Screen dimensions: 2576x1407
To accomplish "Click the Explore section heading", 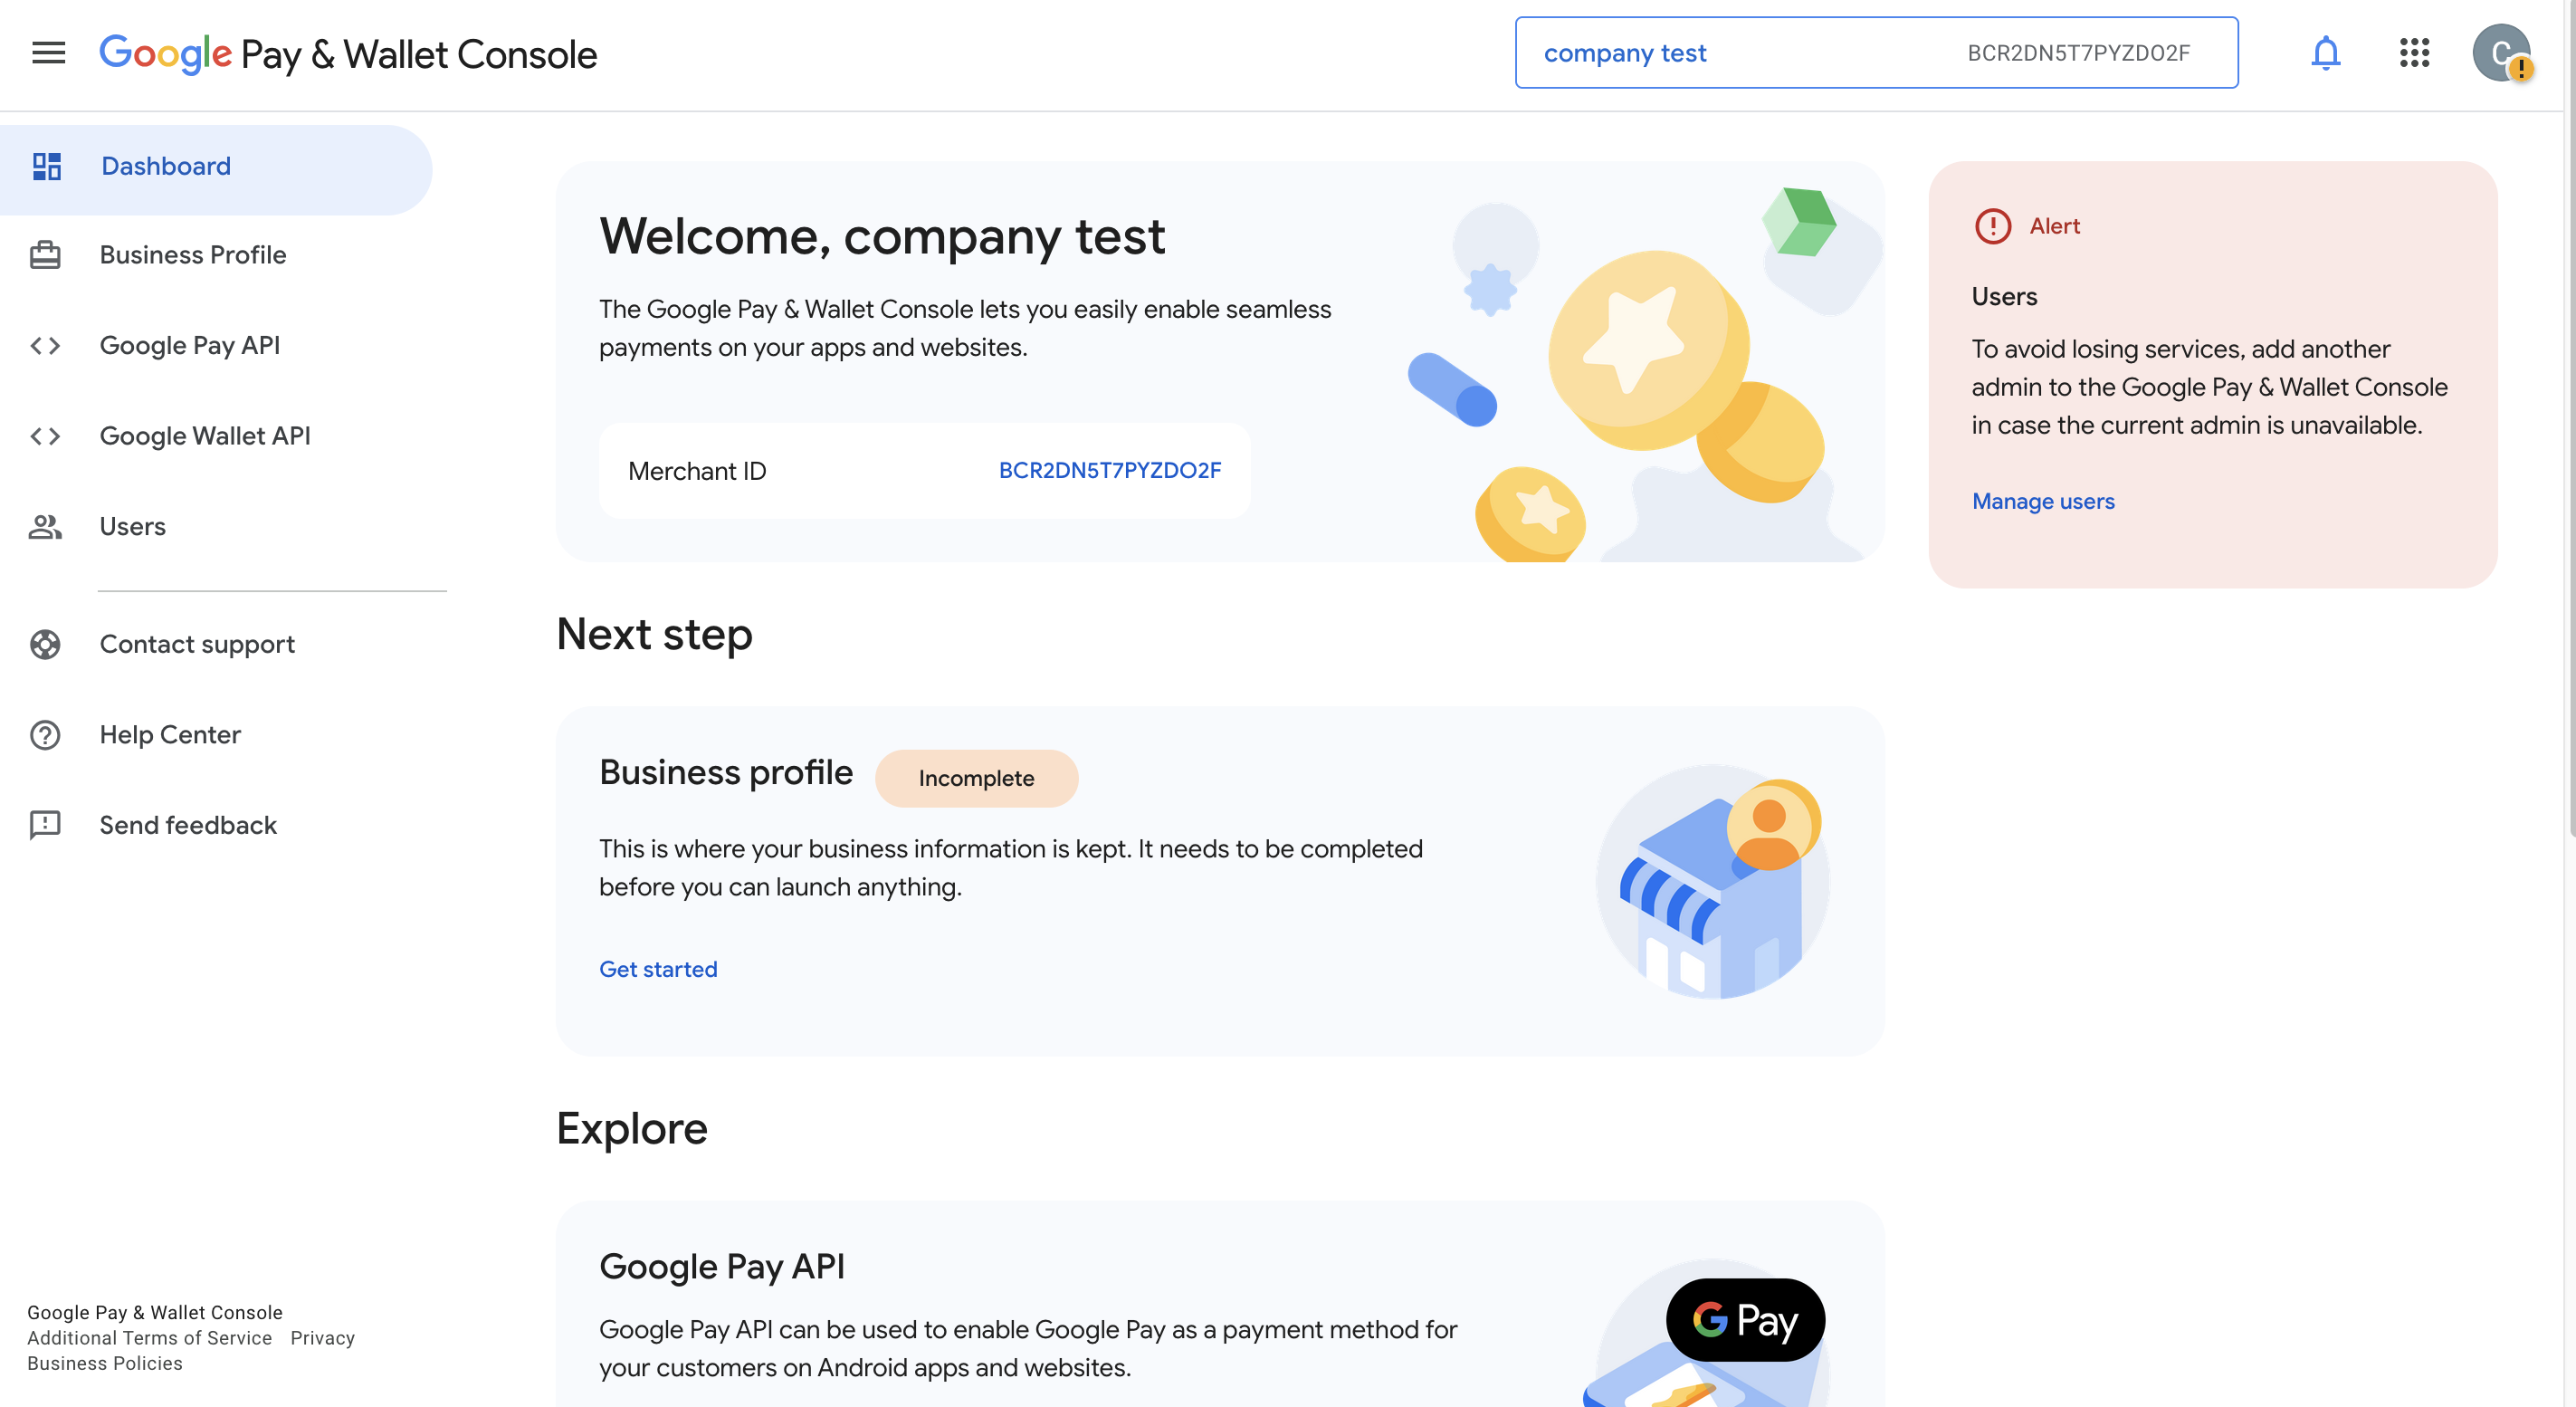I will [x=632, y=1129].
